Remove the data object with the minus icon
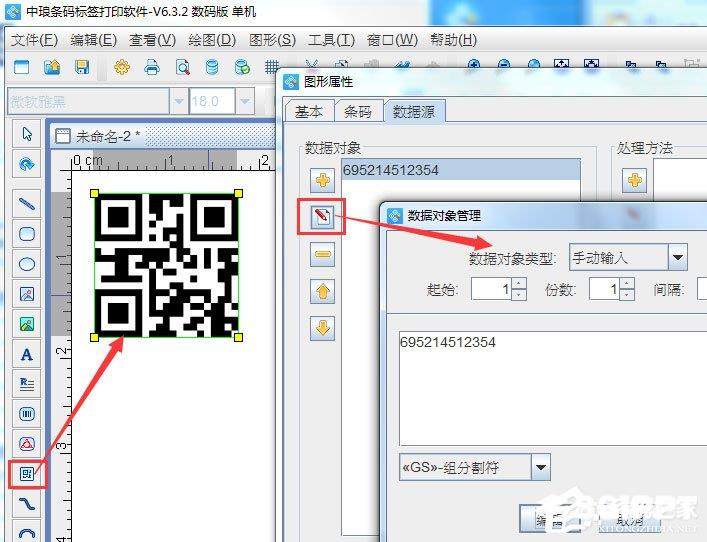This screenshot has height=542, width=707. point(322,254)
